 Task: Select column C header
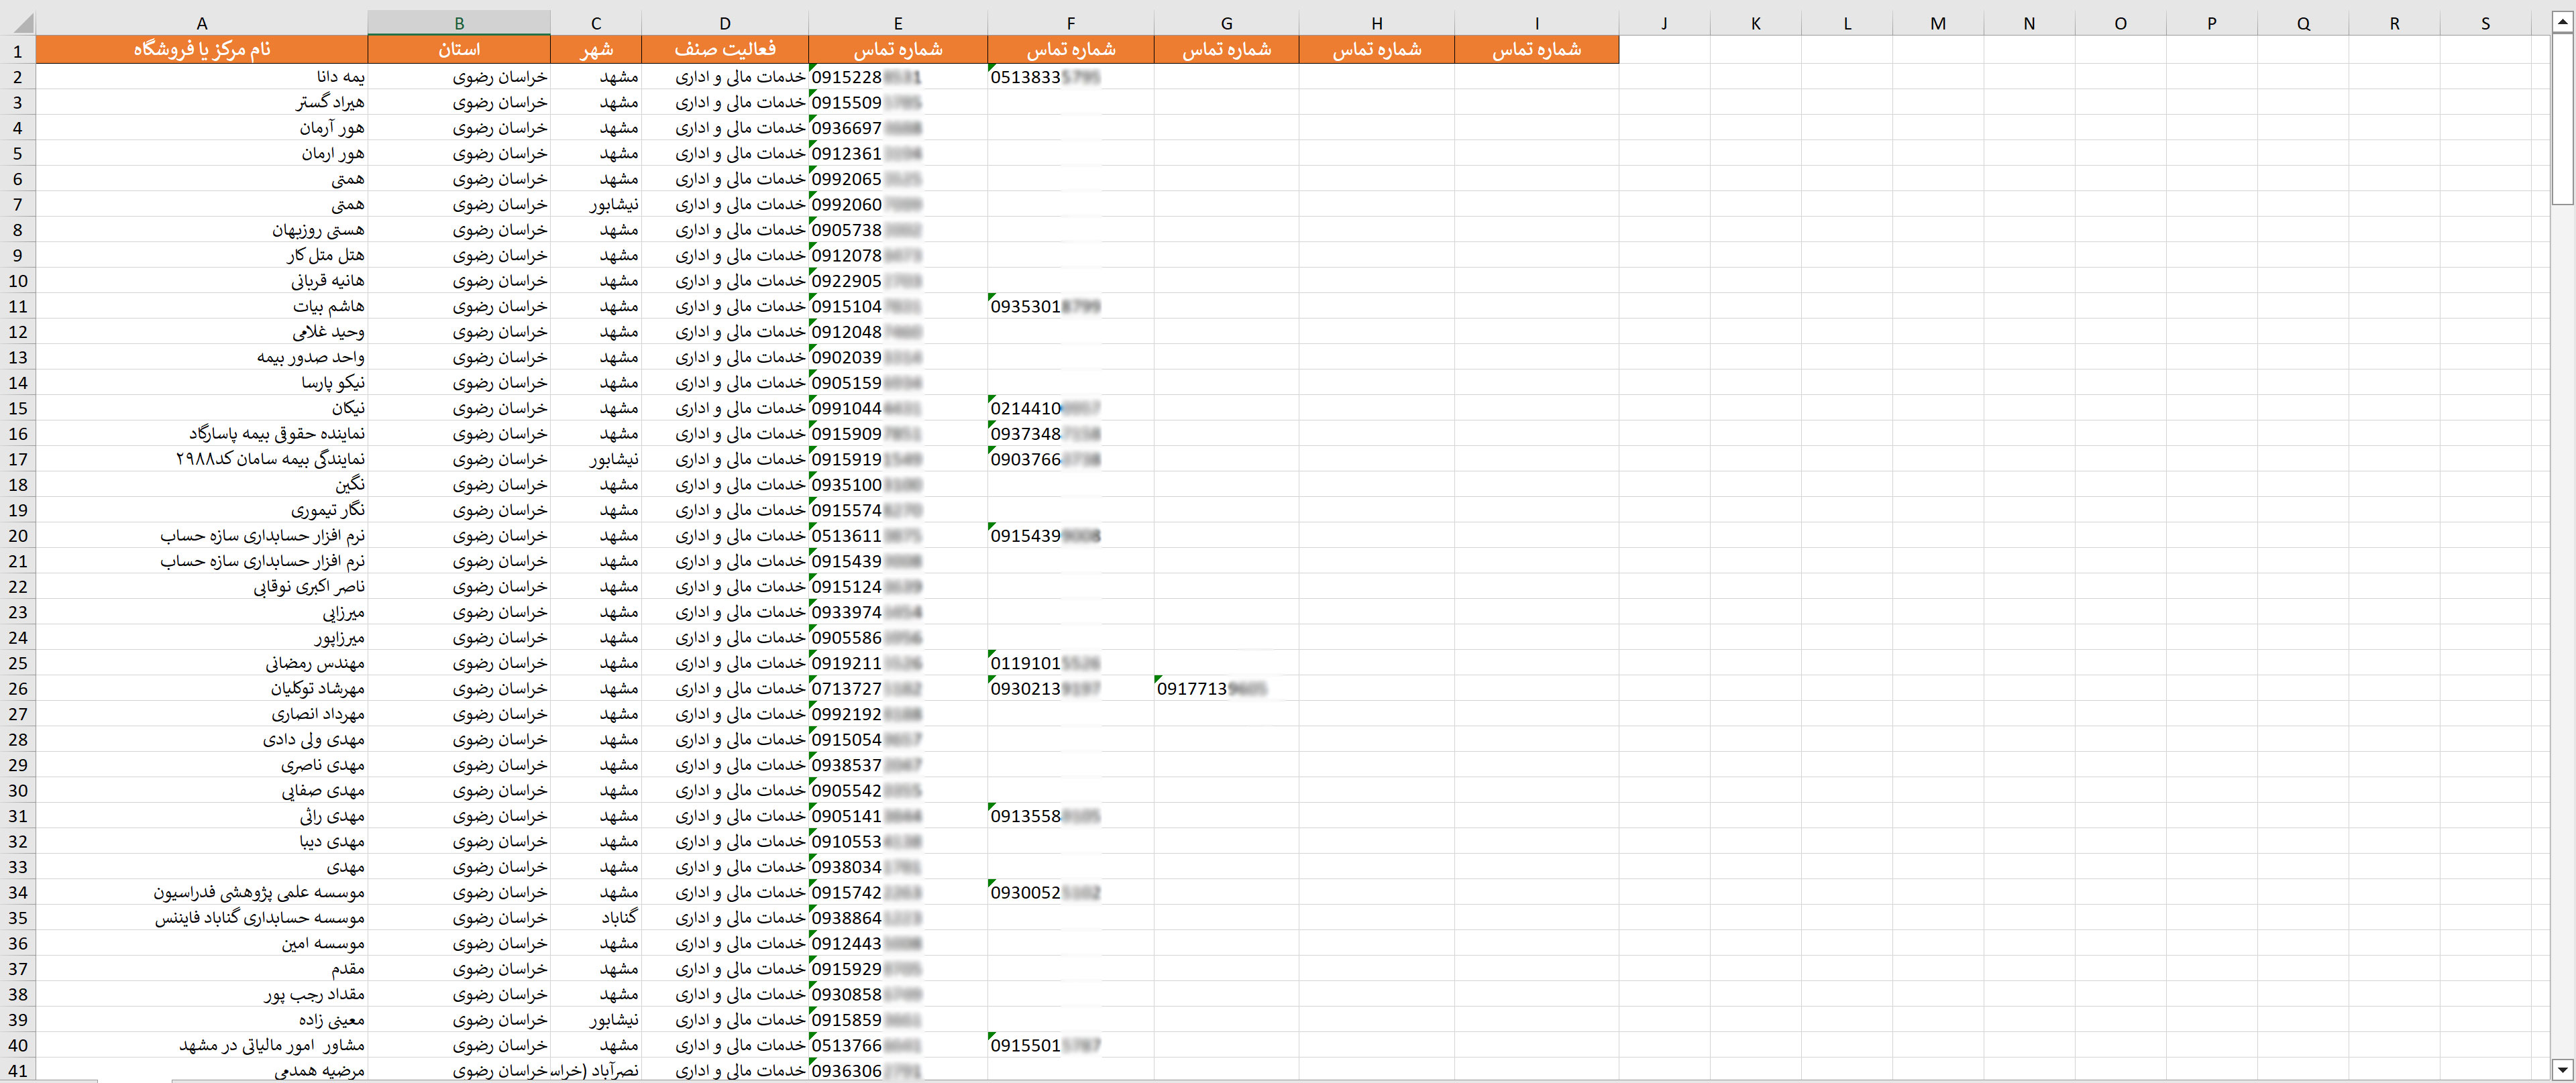pos(596,23)
